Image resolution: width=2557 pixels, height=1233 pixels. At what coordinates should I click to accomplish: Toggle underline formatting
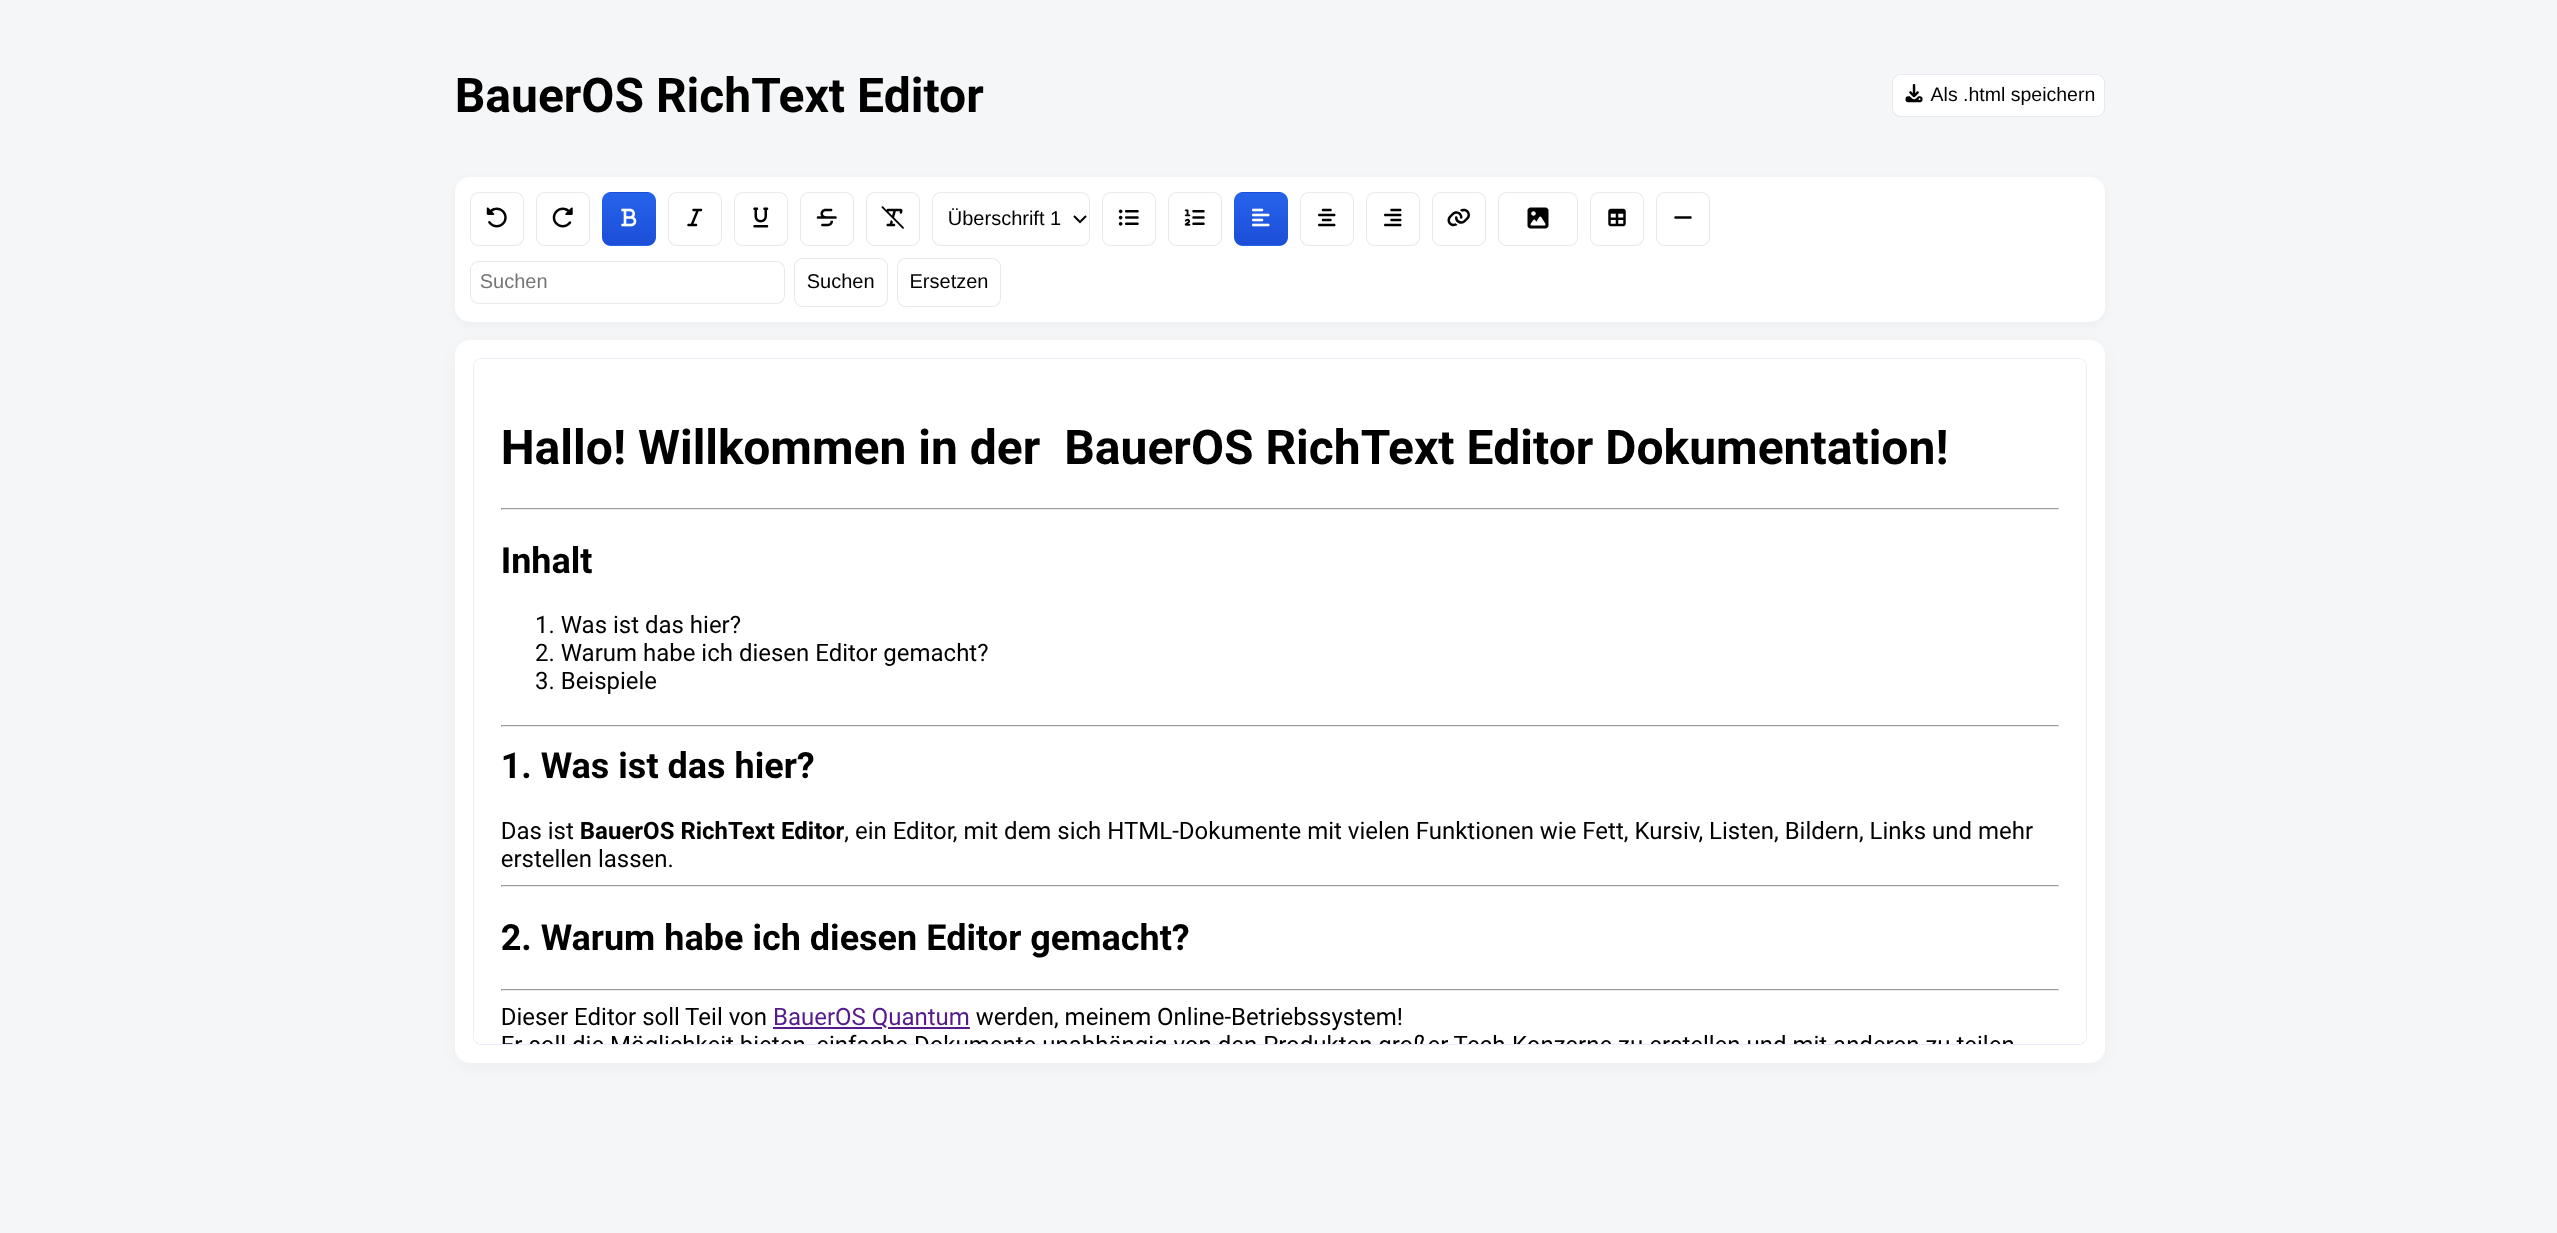coord(761,218)
